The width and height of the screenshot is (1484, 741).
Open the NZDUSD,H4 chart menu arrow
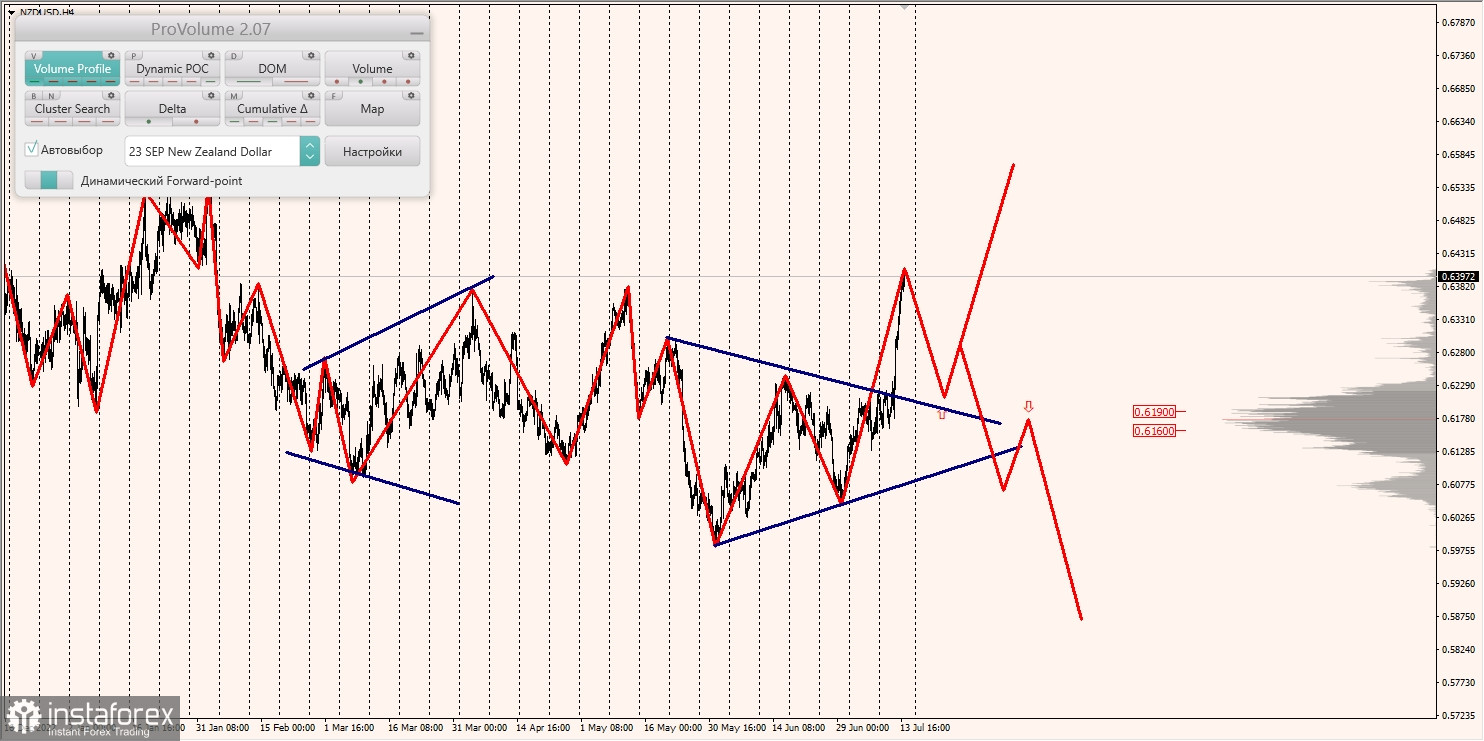[10, 12]
